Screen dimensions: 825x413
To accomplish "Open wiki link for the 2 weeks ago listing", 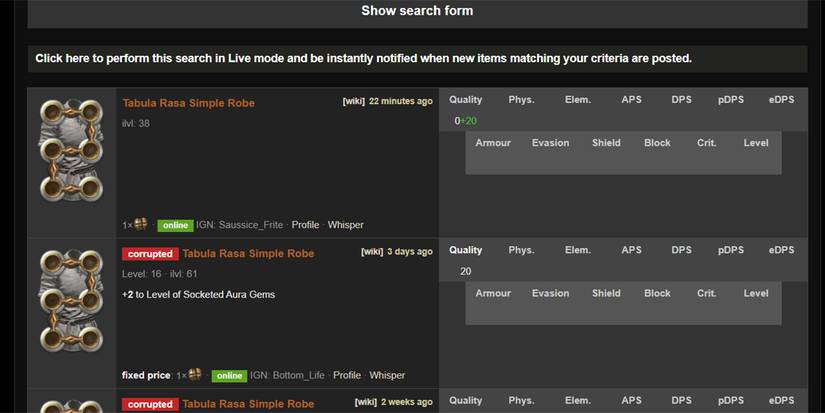I will [x=366, y=402].
